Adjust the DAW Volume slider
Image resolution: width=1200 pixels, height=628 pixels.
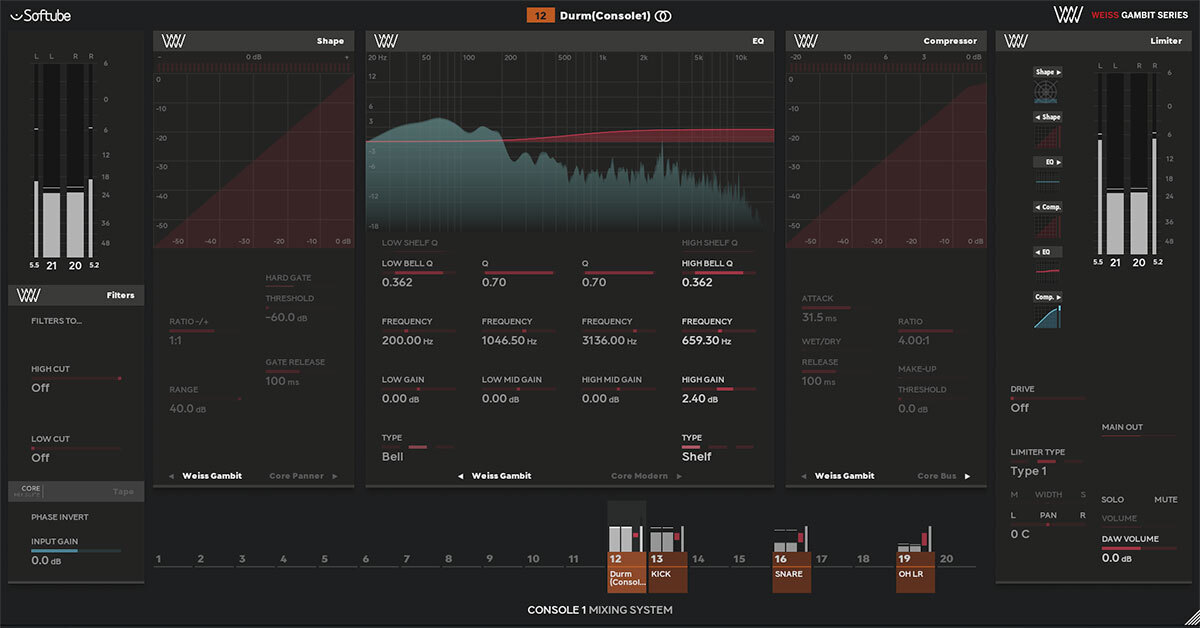[1140, 548]
